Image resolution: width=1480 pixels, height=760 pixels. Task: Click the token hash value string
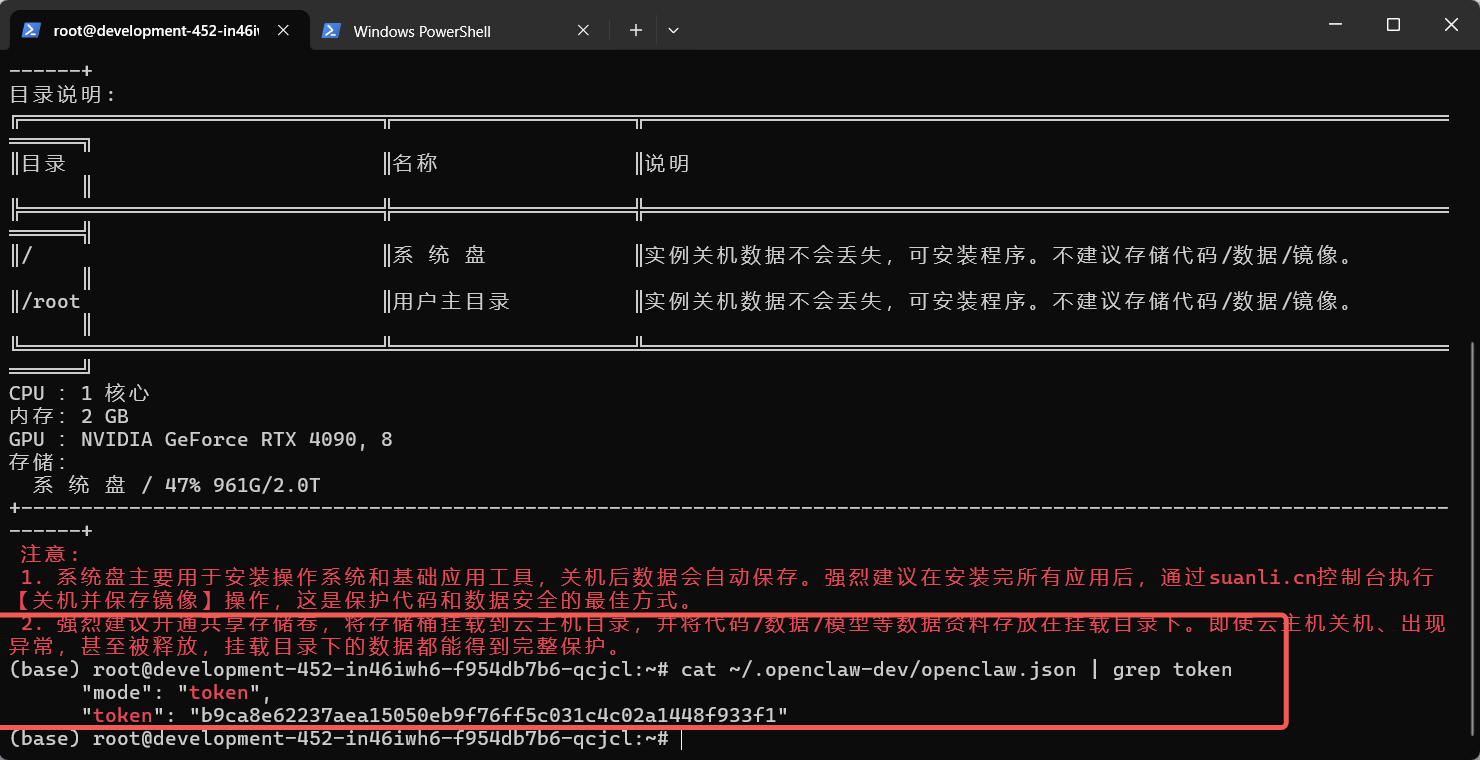click(488, 715)
